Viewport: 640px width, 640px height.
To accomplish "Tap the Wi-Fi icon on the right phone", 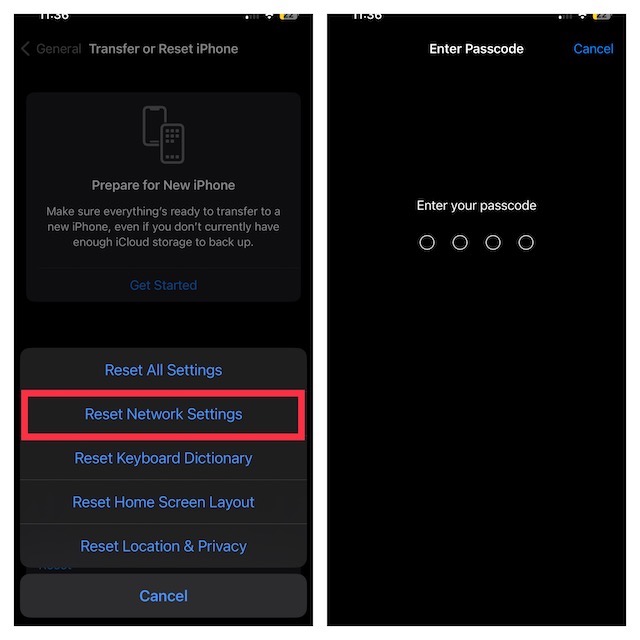I will click(x=582, y=16).
